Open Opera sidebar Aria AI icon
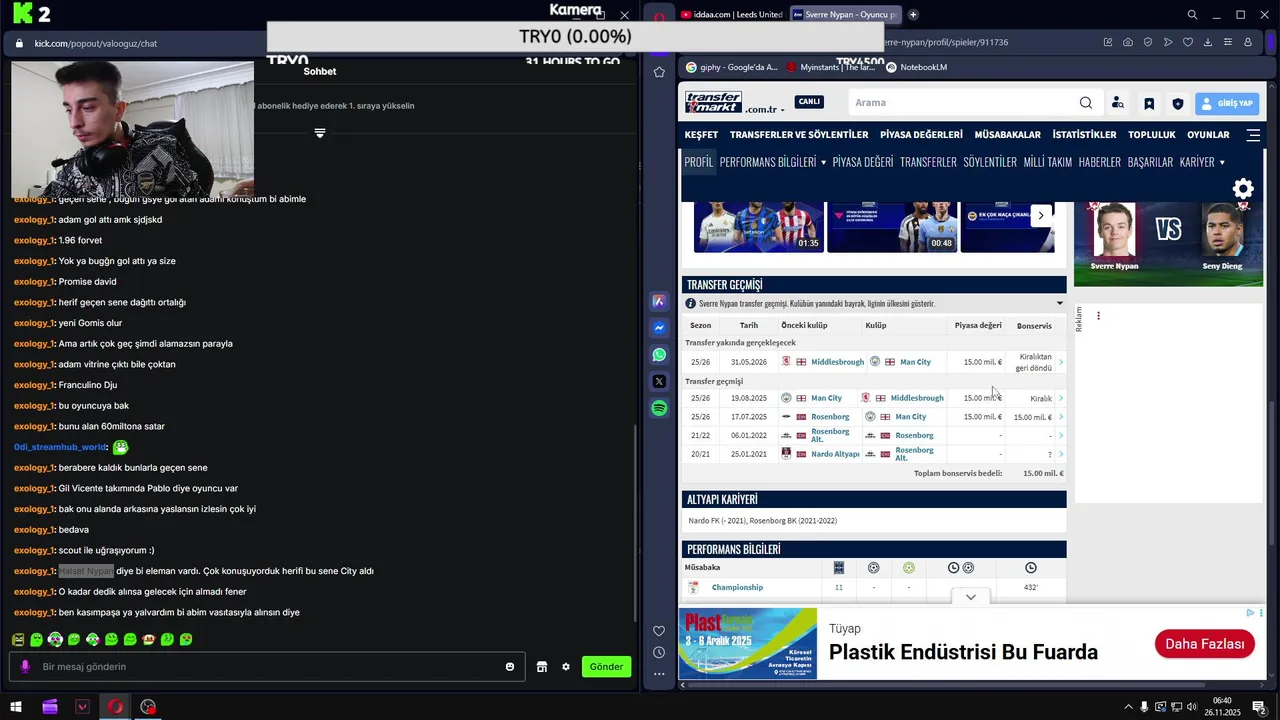This screenshot has width=1280, height=720. [x=659, y=301]
